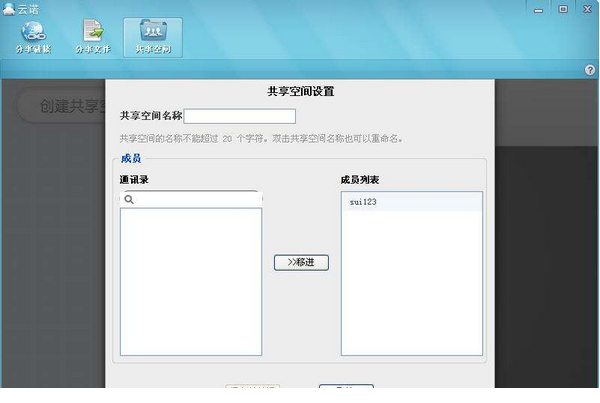Open the 分享链接 toolbar icon
Image resolution: width=600 pixels, height=403 pixels.
click(x=33, y=38)
